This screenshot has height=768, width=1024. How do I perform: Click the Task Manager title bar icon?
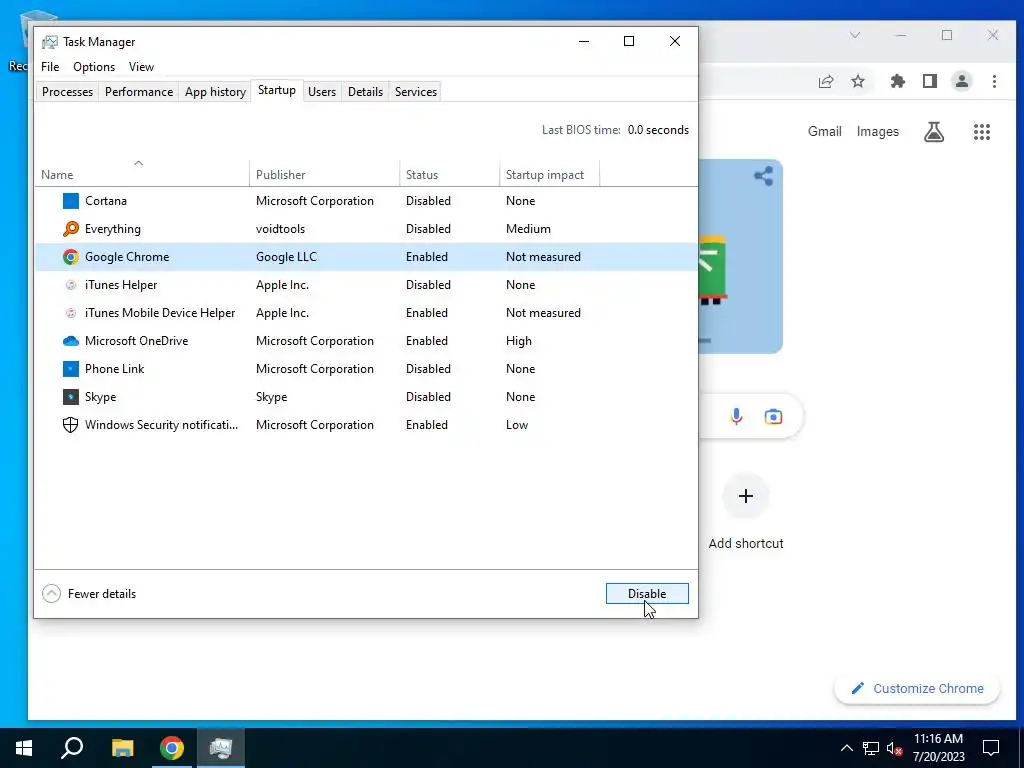pyautogui.click(x=50, y=42)
